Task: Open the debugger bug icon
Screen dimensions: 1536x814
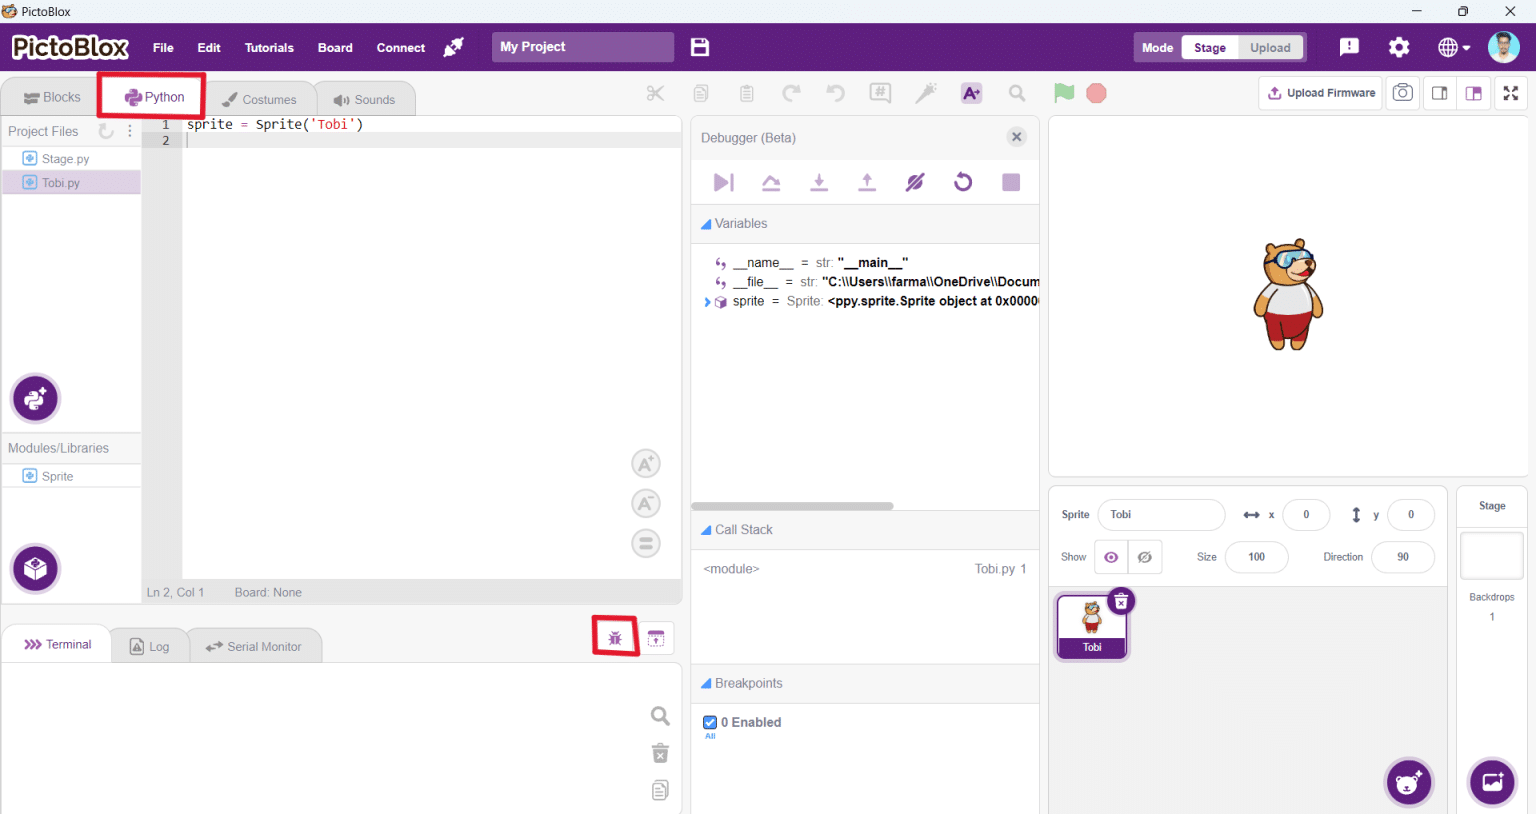Action: (615, 638)
